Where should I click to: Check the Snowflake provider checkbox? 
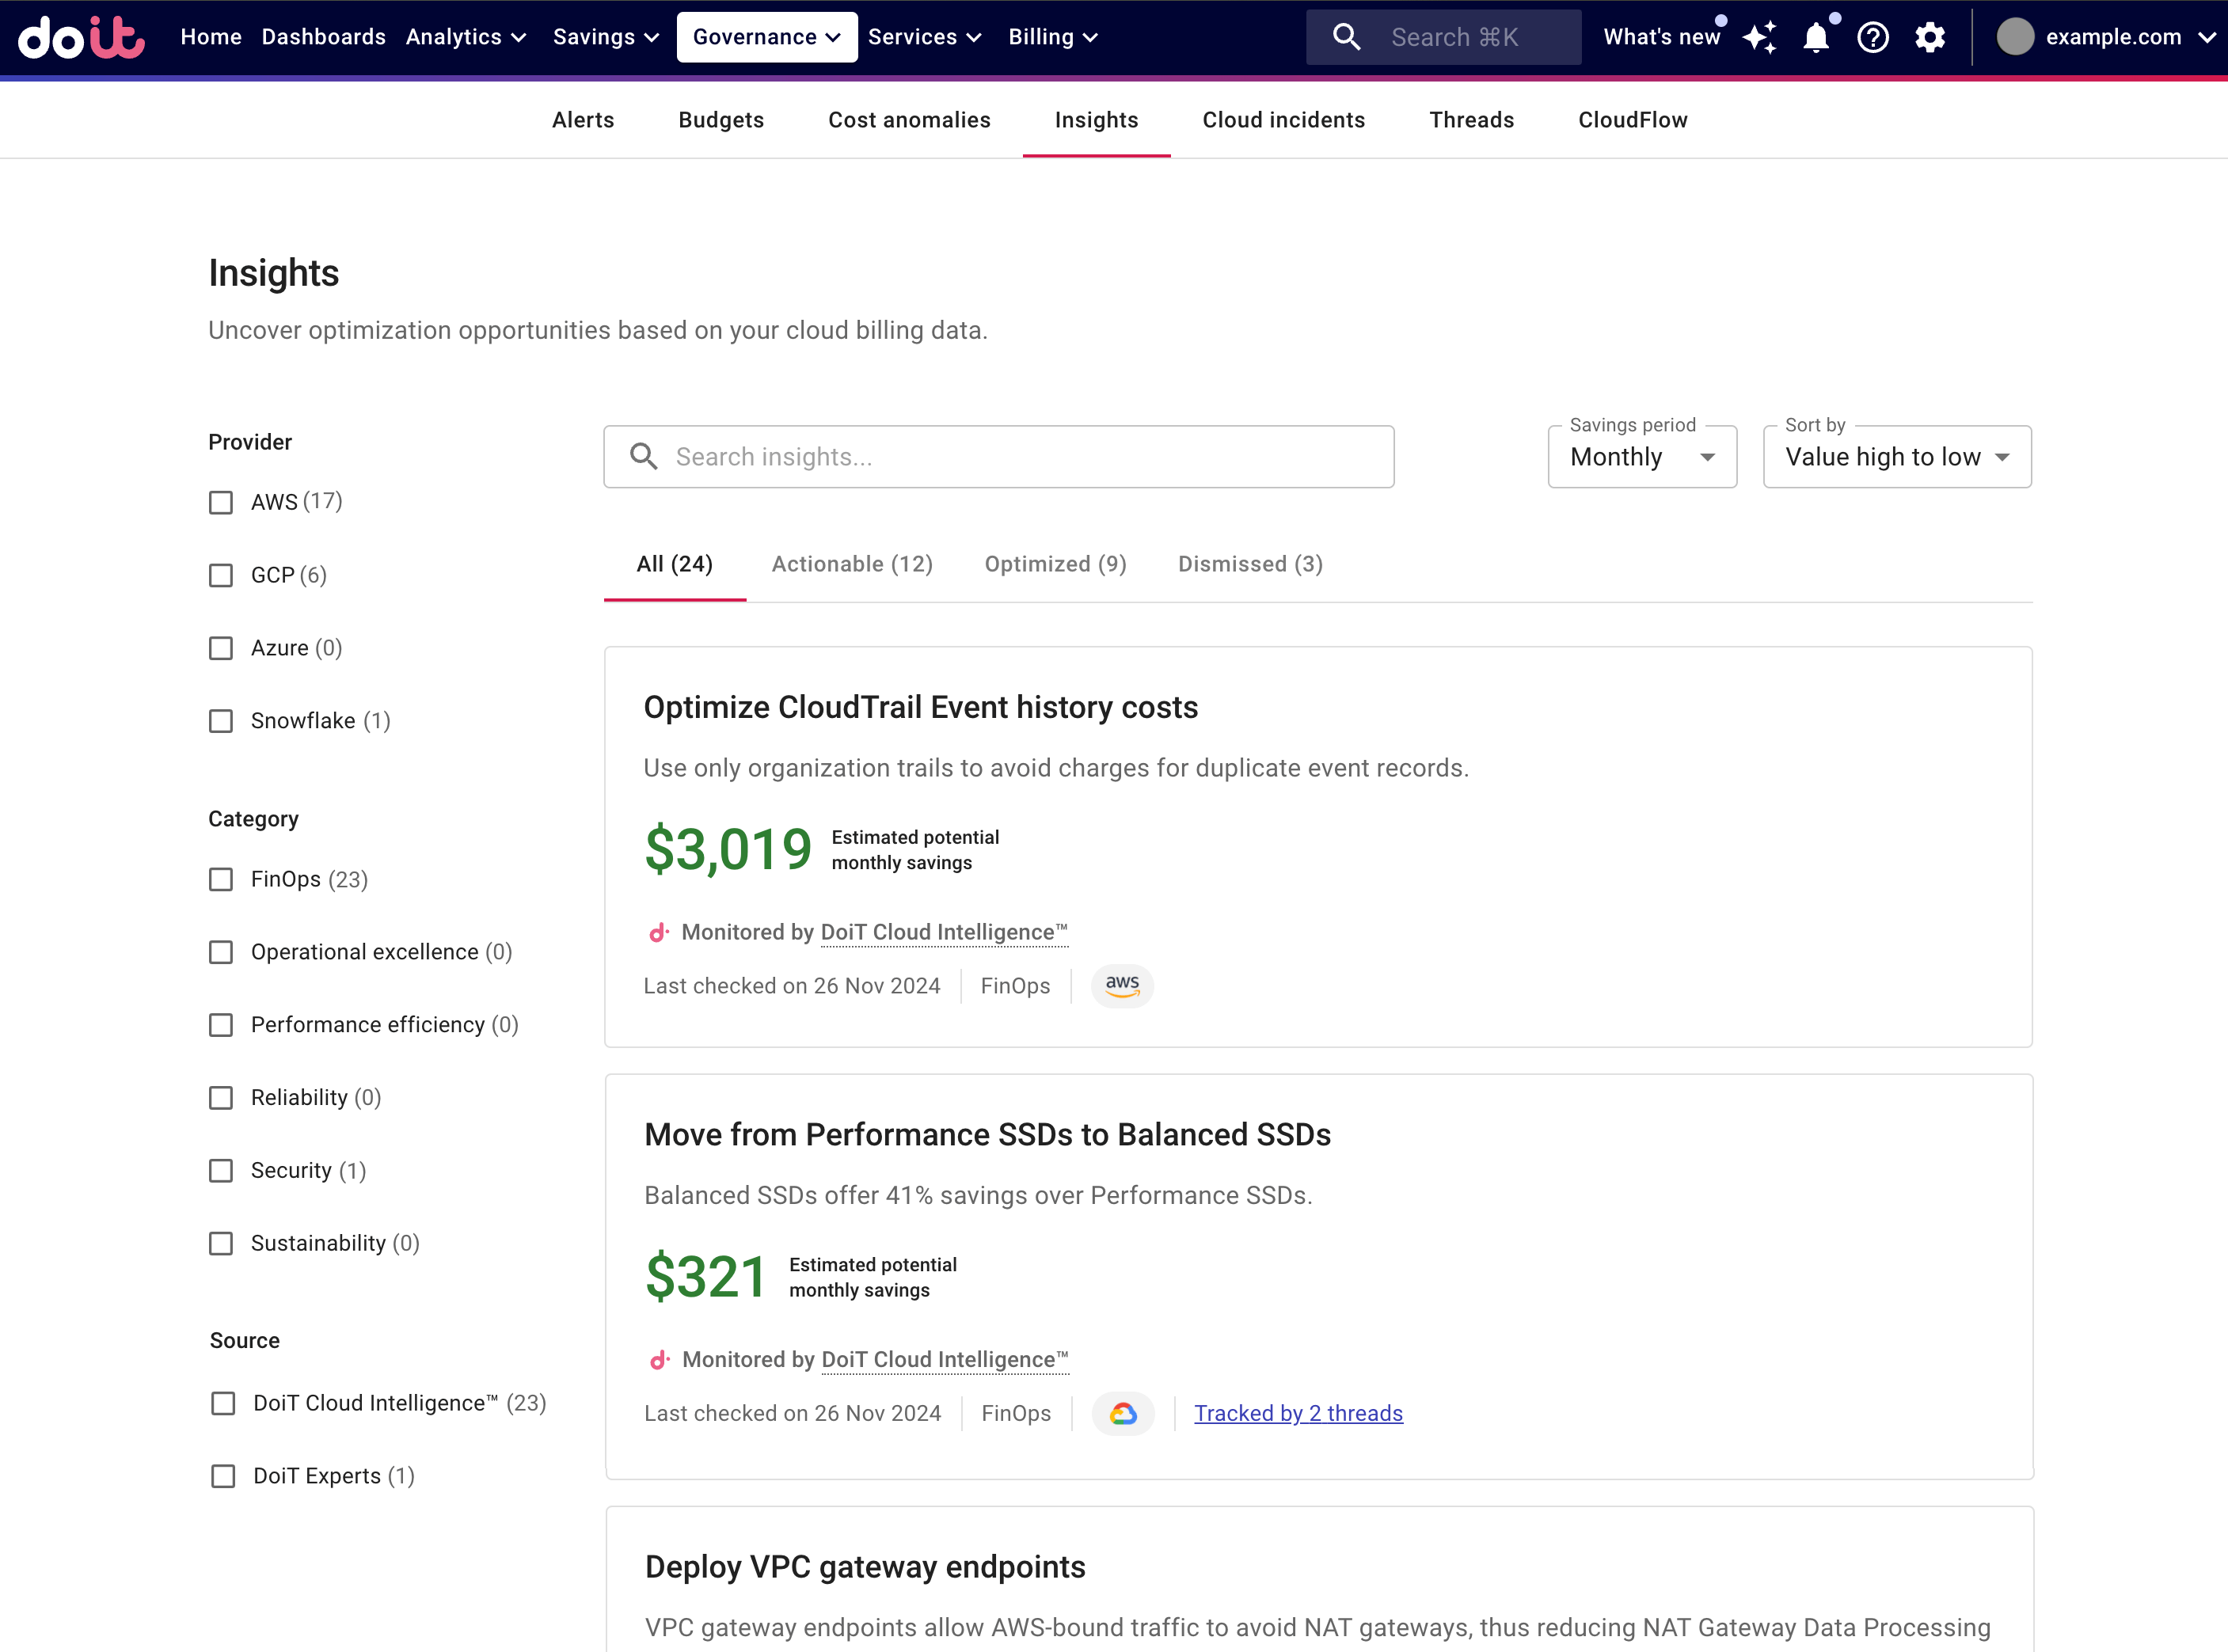221,721
